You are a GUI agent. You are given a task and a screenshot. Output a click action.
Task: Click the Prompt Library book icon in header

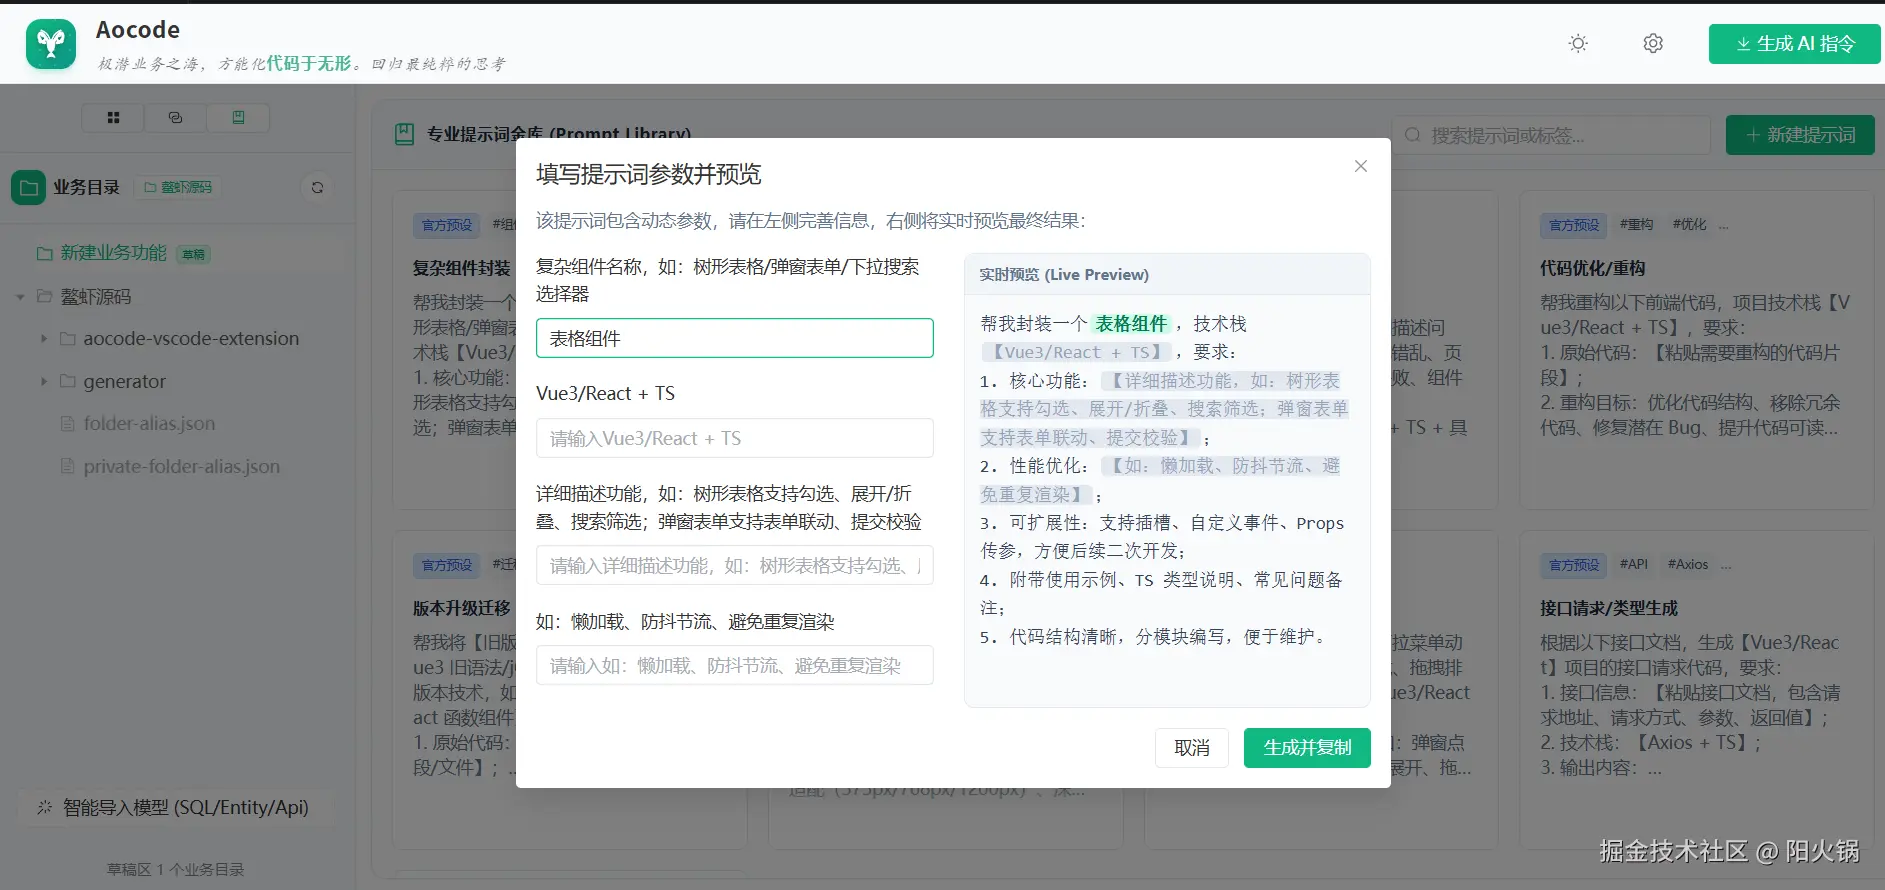[404, 134]
